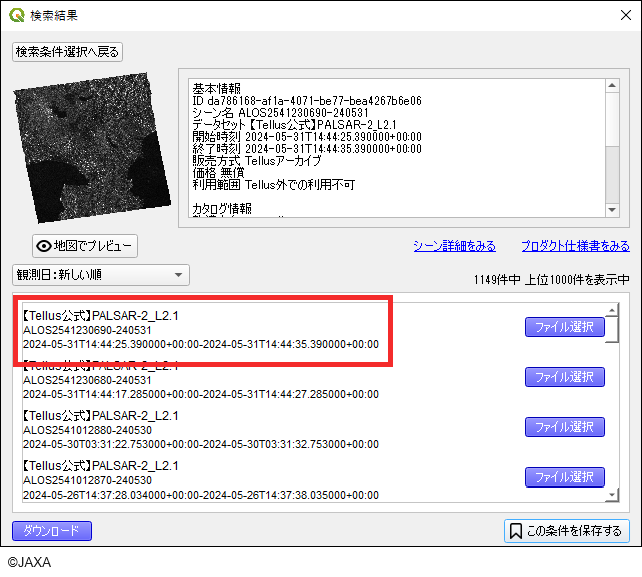Click down arrow of info panel scrollbar

click(x=612, y=210)
